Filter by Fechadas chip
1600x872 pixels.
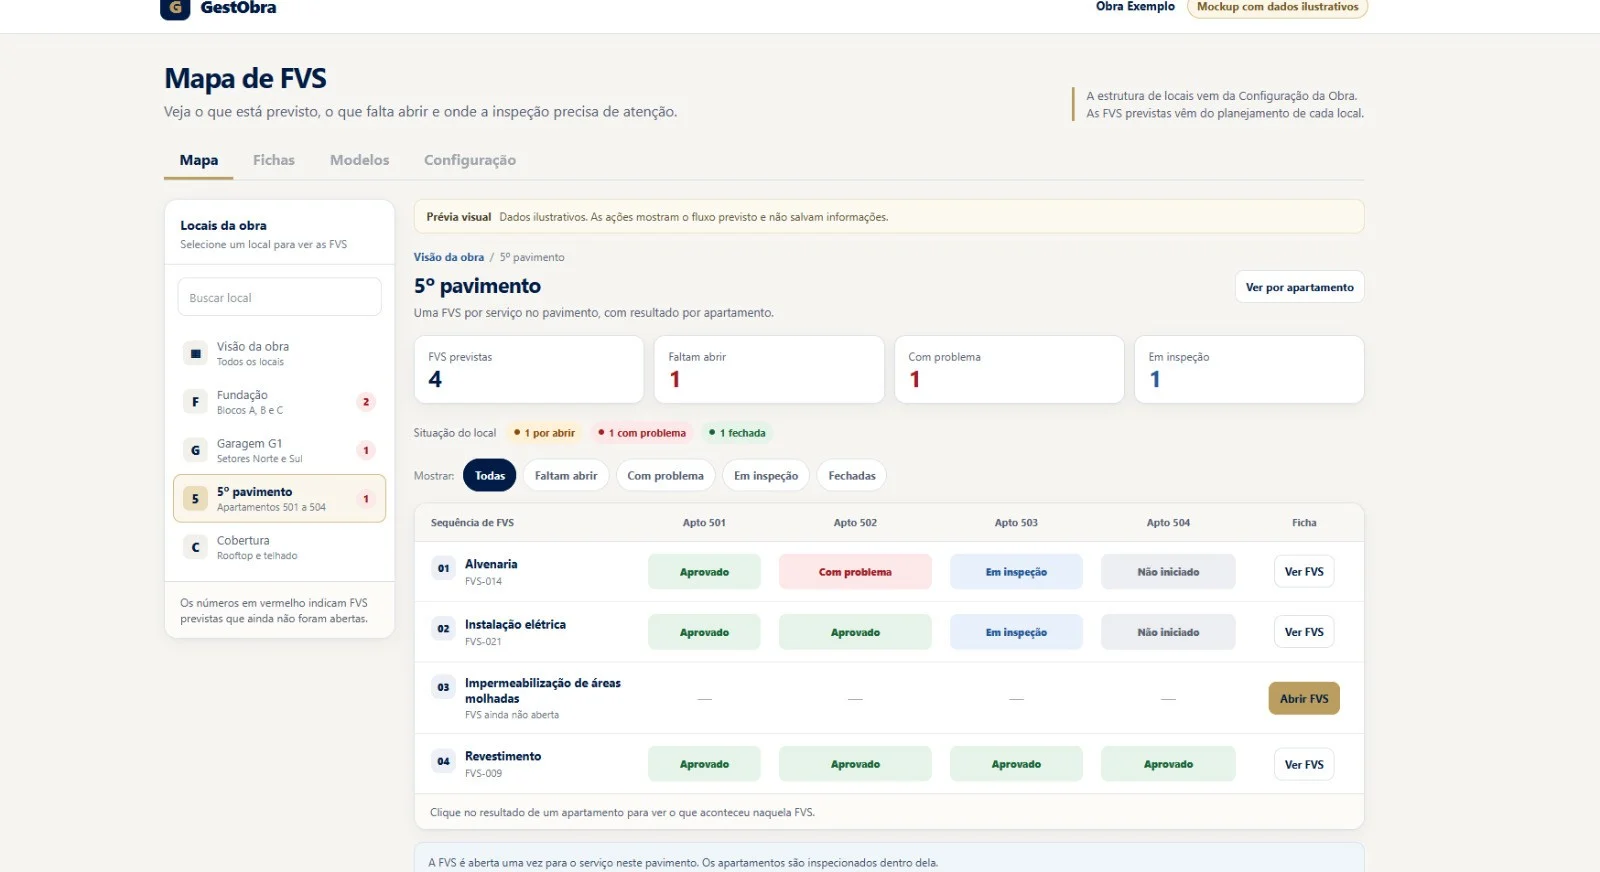[852, 476]
